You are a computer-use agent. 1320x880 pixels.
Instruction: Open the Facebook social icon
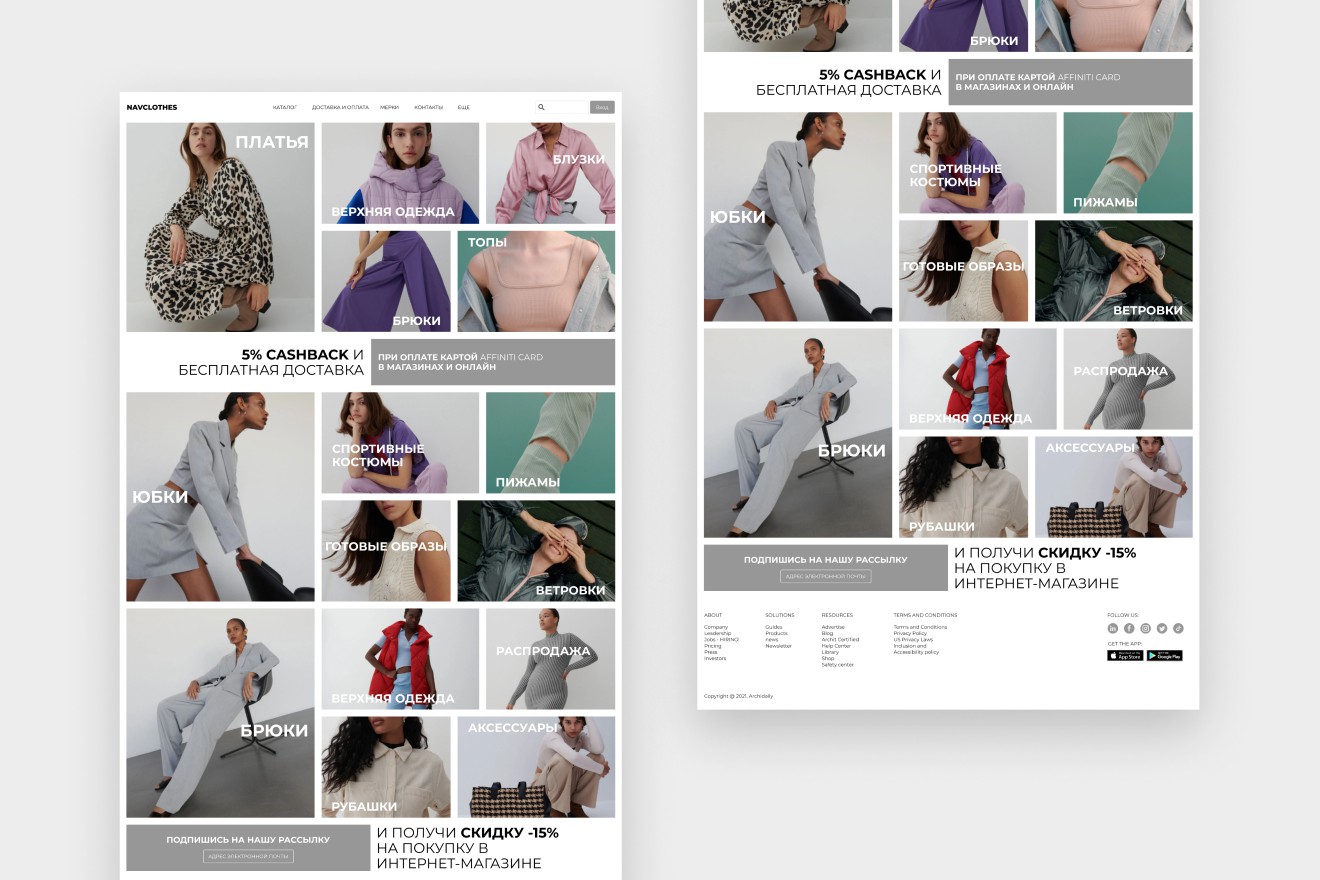coord(1129,628)
